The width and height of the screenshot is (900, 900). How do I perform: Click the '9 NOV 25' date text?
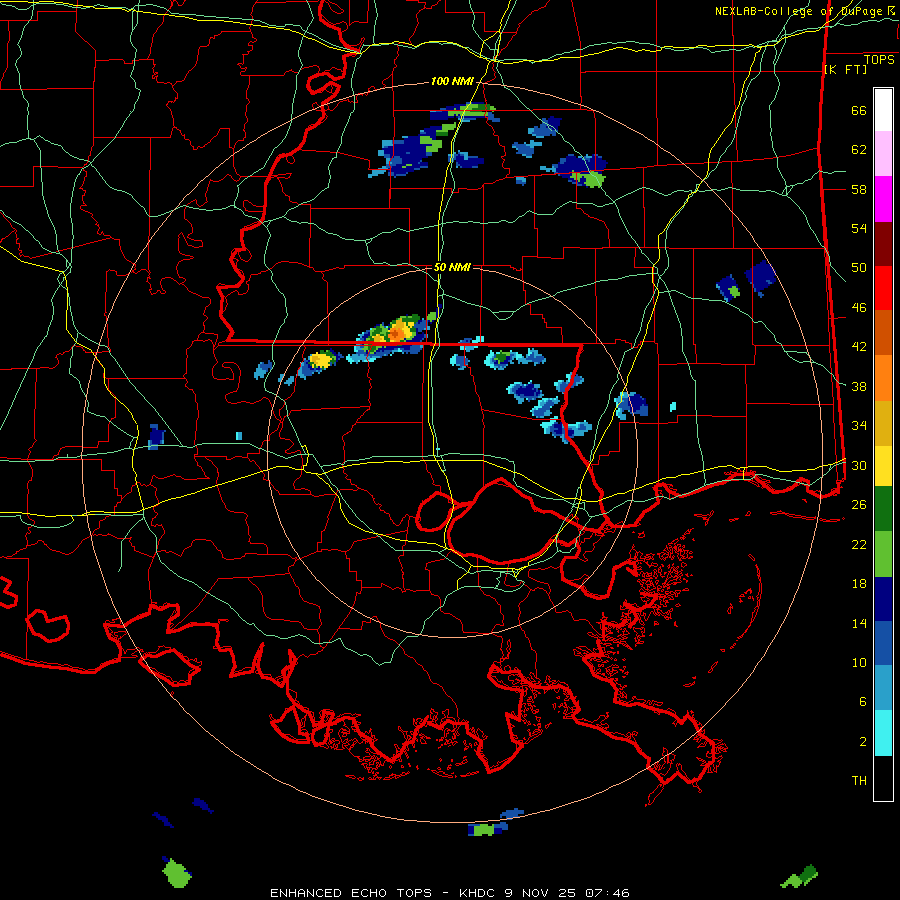pos(541,893)
